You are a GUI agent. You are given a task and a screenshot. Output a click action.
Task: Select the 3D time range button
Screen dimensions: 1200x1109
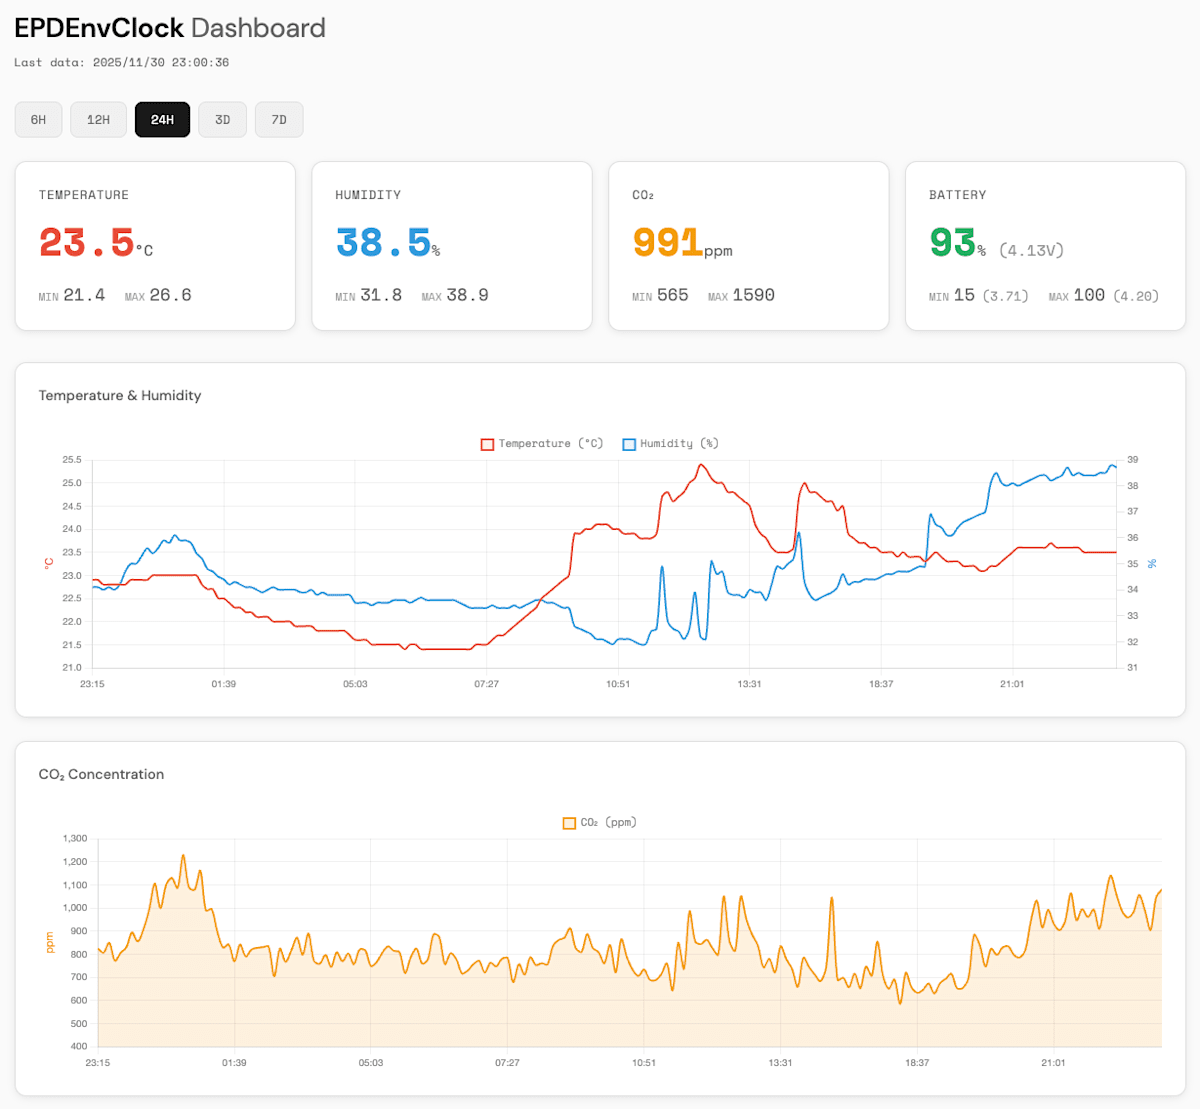222,119
